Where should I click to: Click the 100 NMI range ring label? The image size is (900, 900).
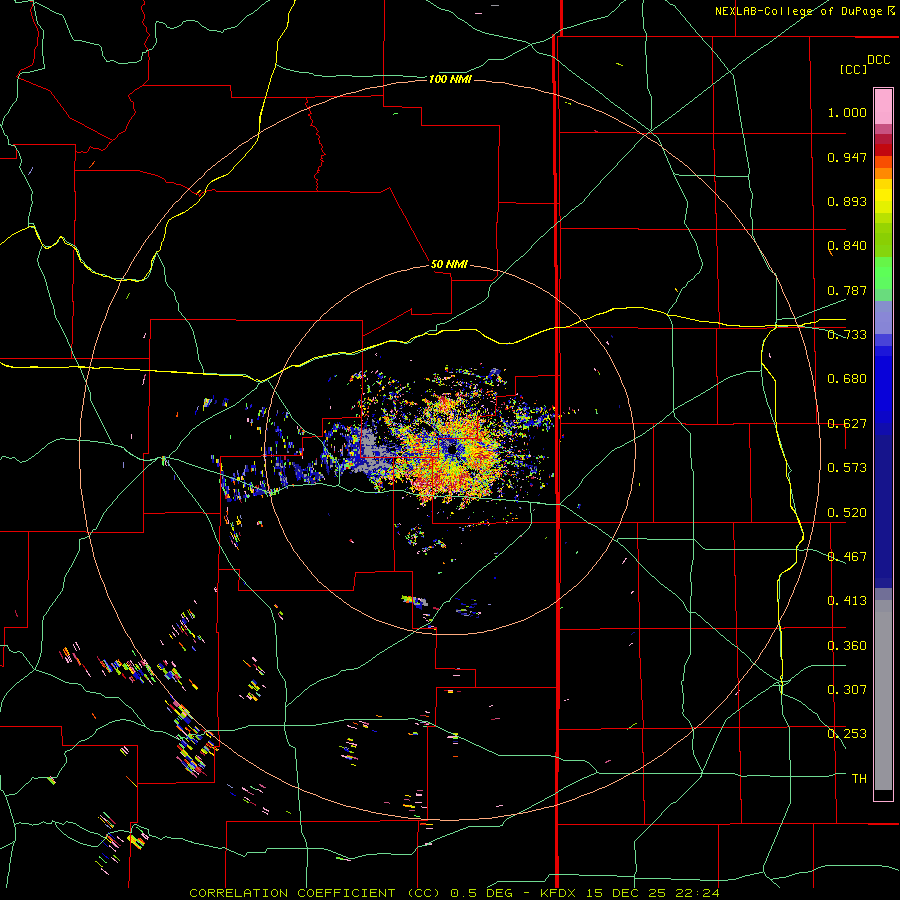tap(450, 79)
